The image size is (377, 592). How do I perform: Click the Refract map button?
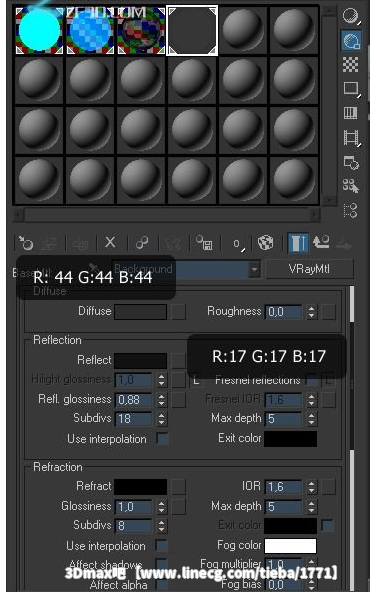click(x=178, y=487)
